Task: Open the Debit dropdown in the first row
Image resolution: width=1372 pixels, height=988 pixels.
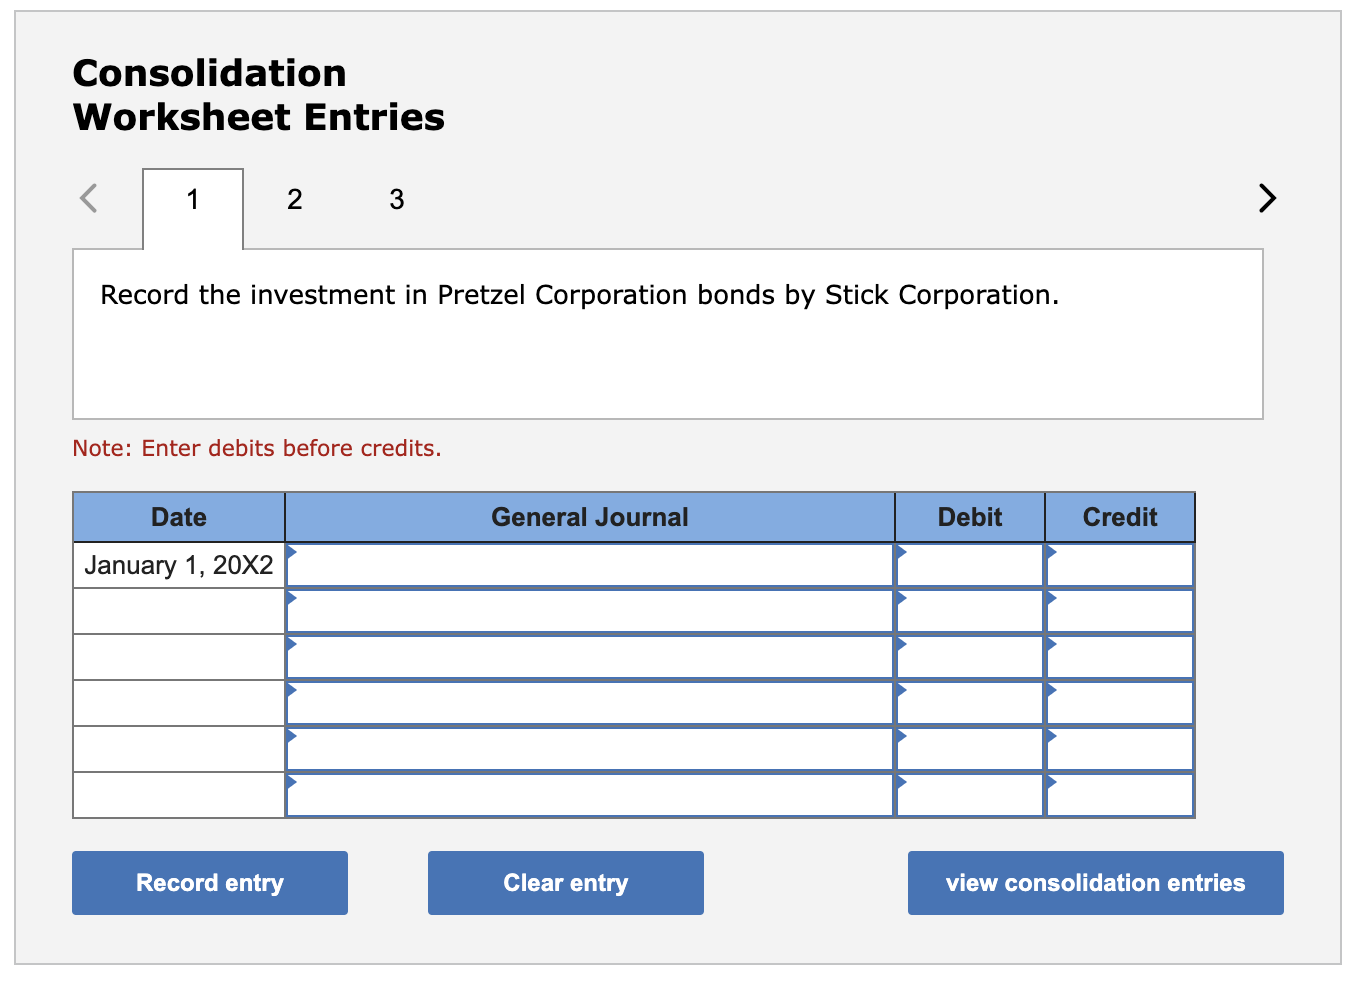Action: (968, 565)
